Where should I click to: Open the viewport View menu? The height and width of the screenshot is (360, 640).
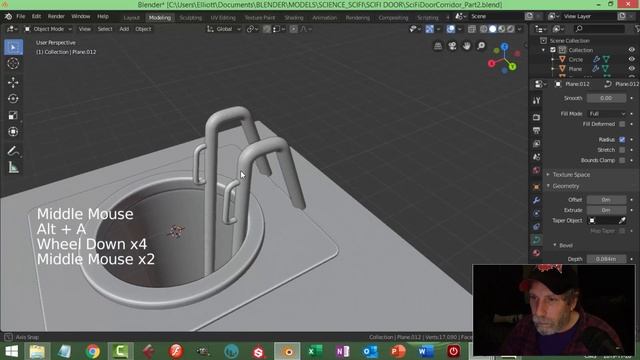84,29
